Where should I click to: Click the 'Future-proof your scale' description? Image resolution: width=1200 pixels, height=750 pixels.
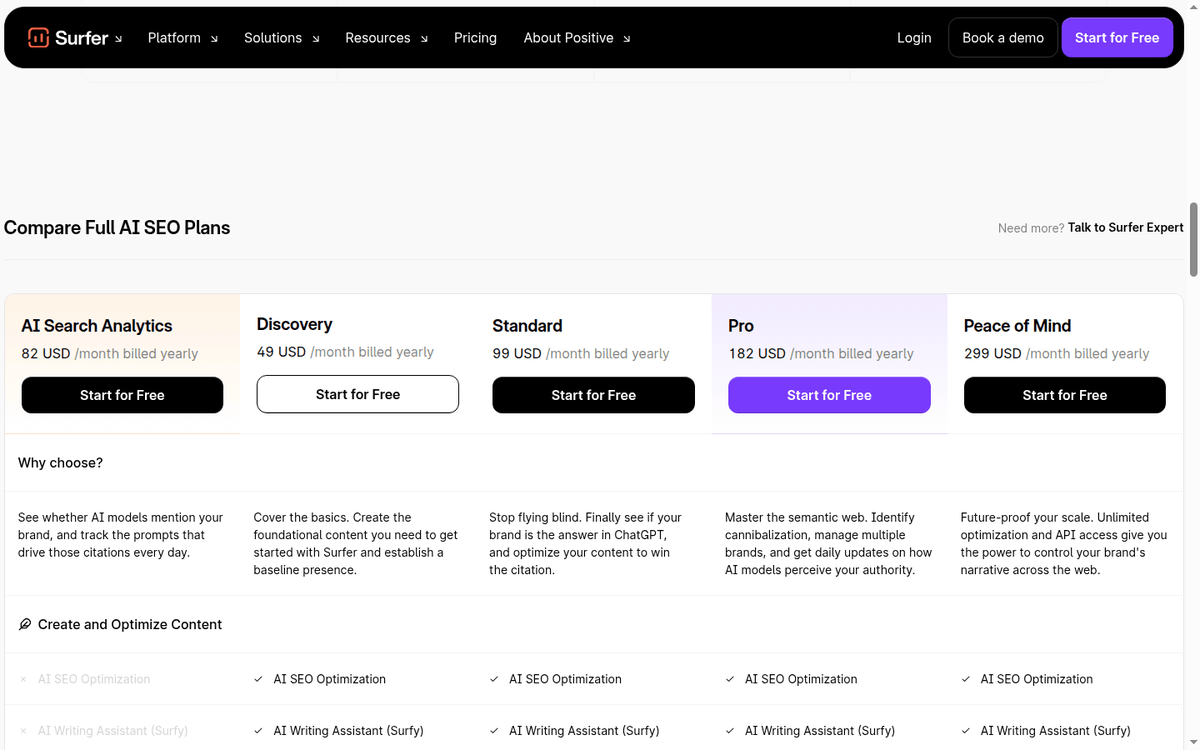[x=1064, y=544]
